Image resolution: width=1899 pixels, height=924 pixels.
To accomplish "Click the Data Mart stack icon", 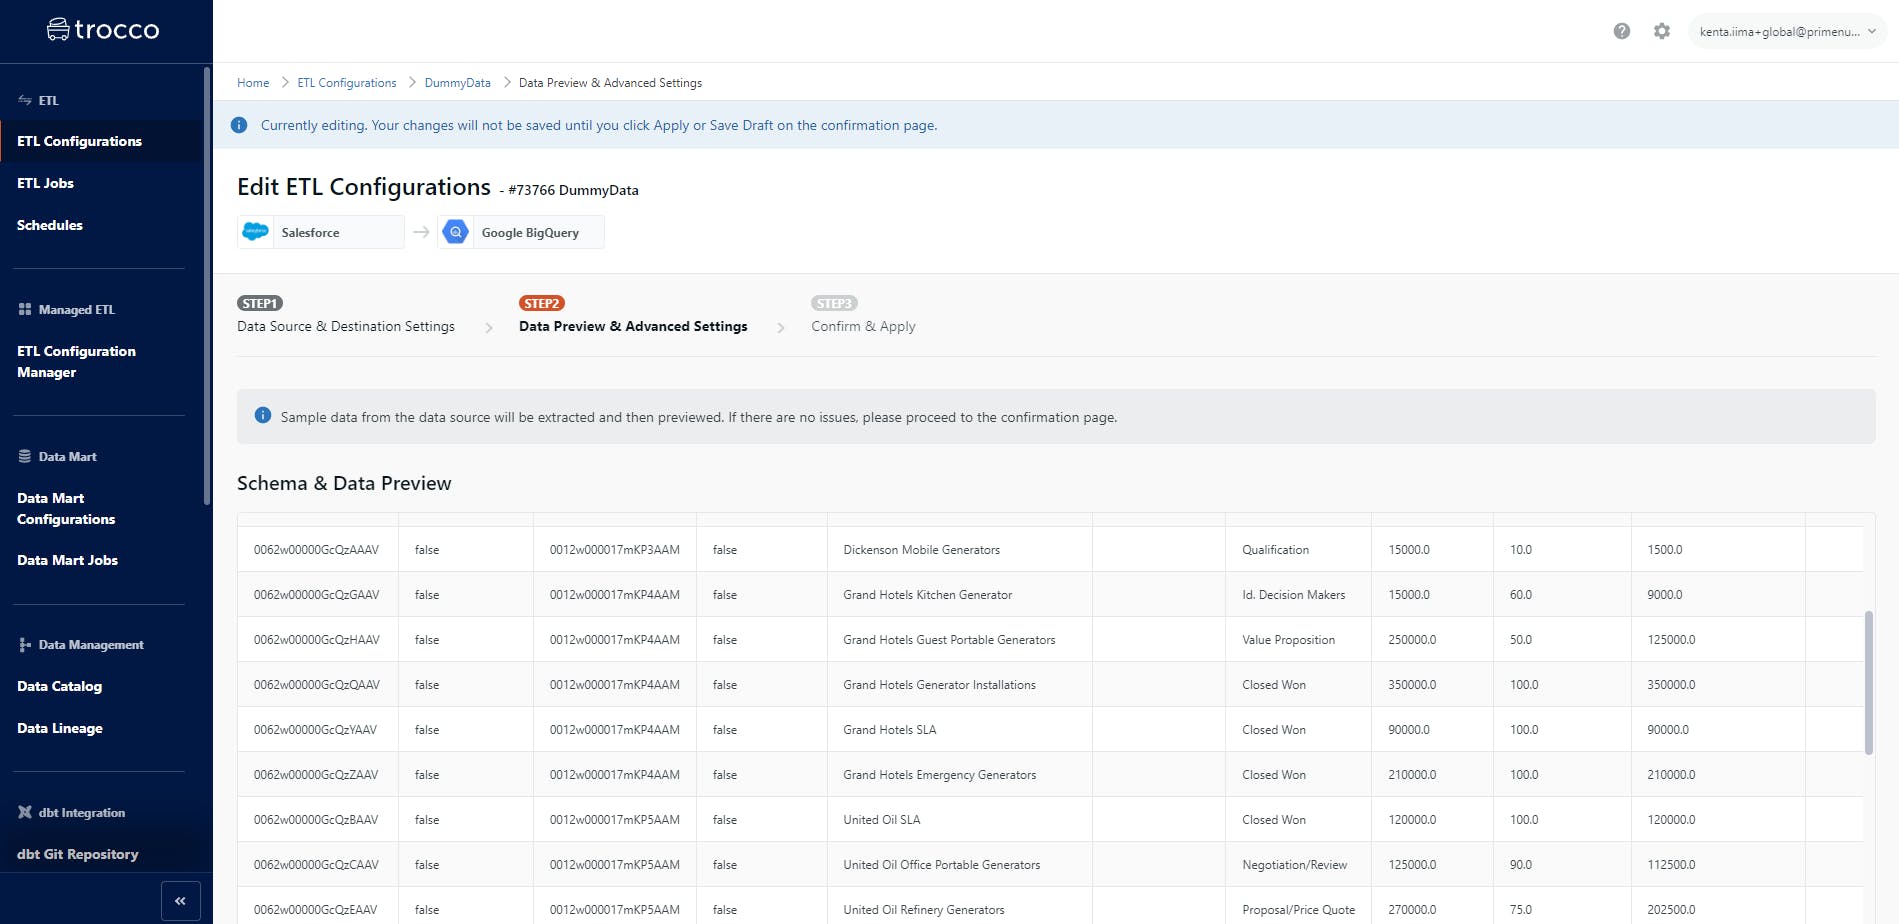I will point(25,456).
